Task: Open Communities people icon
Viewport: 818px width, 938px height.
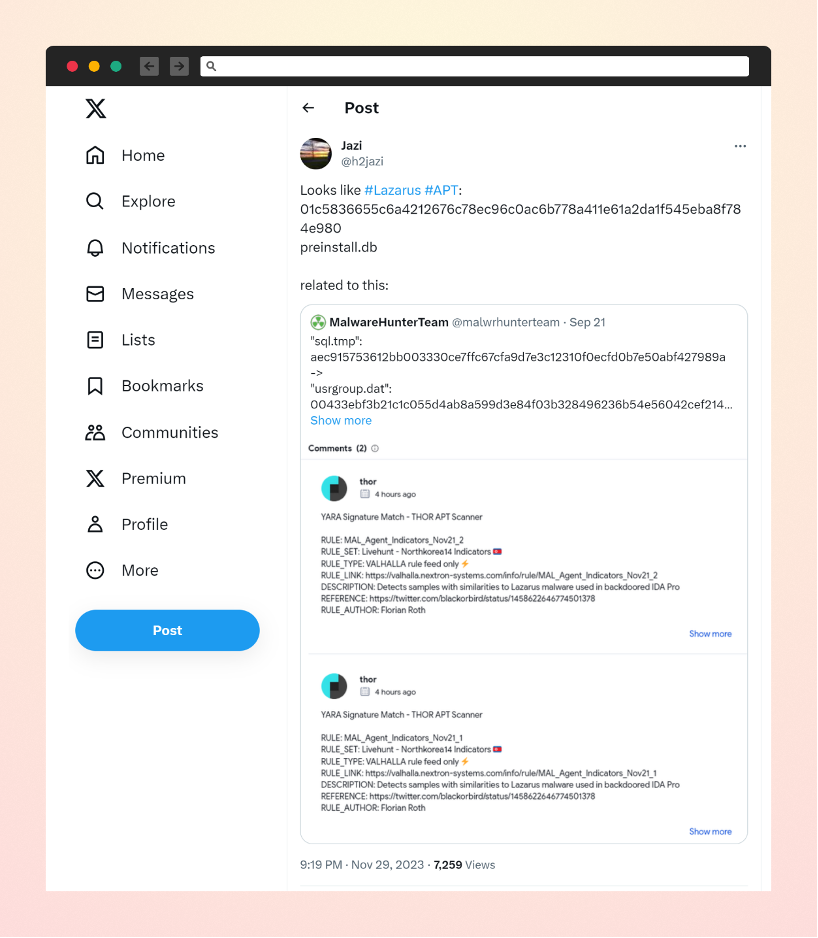Action: point(95,433)
